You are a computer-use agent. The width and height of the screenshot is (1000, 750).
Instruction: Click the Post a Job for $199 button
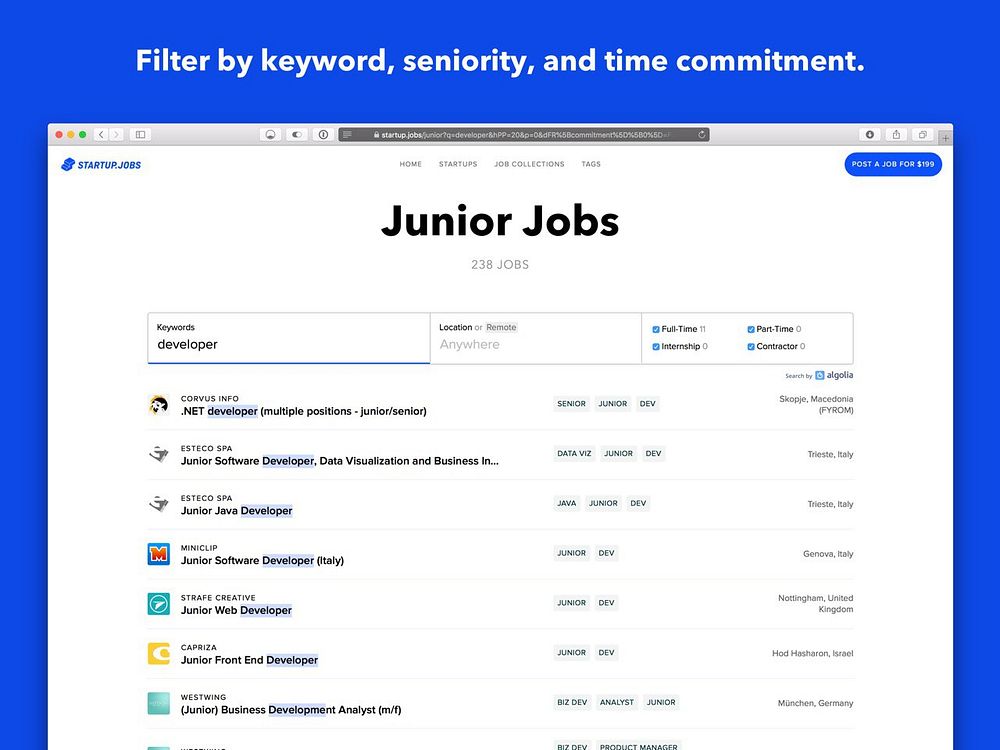coord(893,164)
